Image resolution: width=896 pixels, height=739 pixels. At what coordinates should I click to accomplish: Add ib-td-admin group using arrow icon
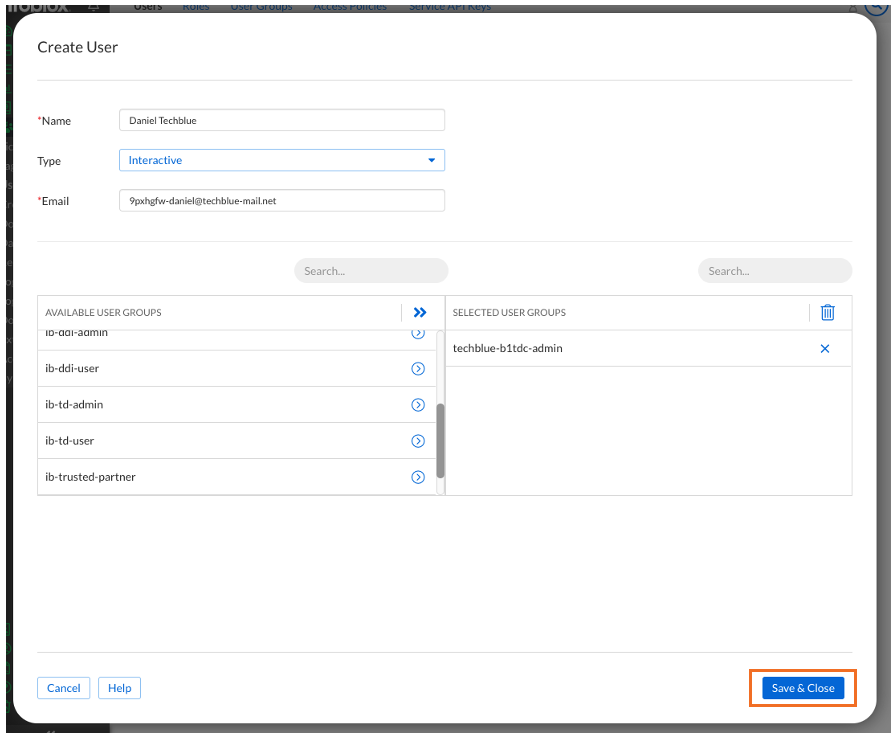[x=418, y=405]
